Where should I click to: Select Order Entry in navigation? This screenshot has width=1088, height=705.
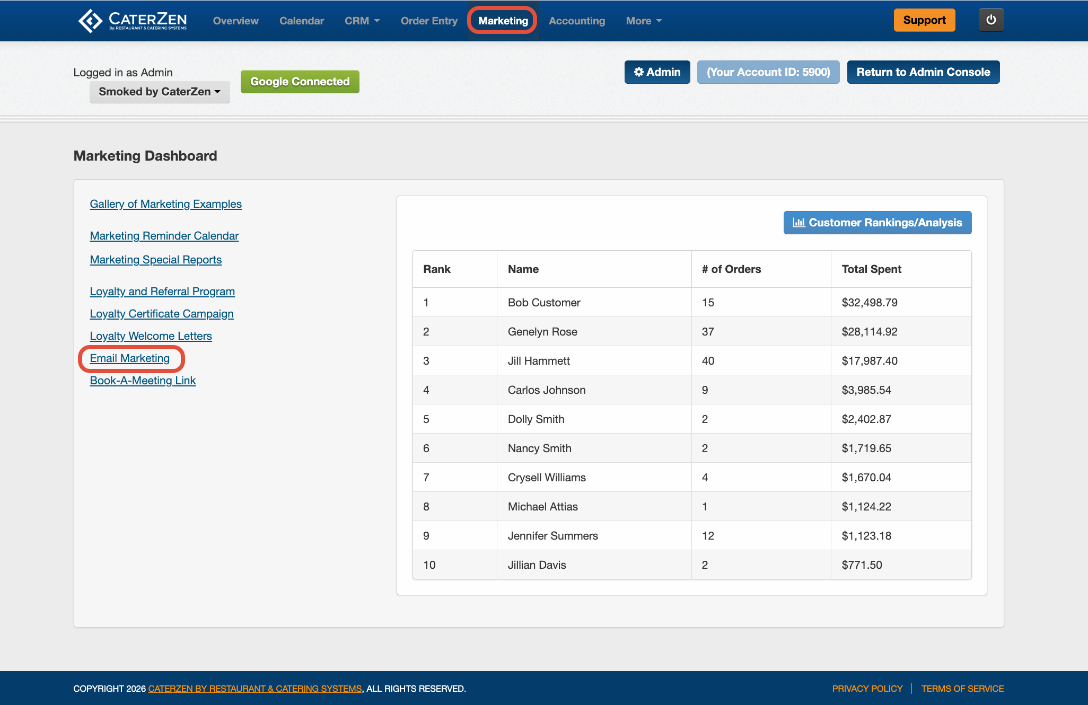tap(429, 21)
